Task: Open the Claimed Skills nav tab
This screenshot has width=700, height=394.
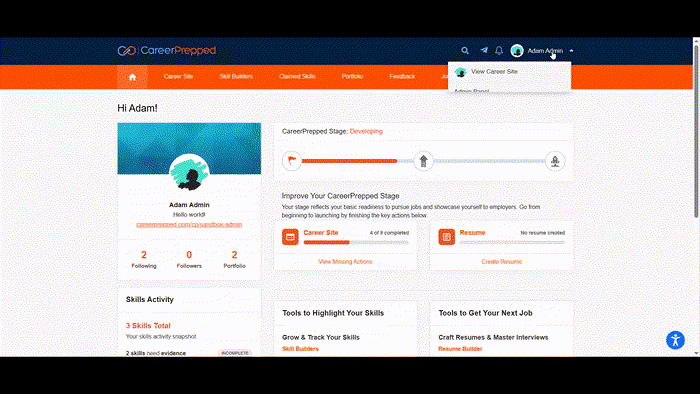Action: point(297,76)
